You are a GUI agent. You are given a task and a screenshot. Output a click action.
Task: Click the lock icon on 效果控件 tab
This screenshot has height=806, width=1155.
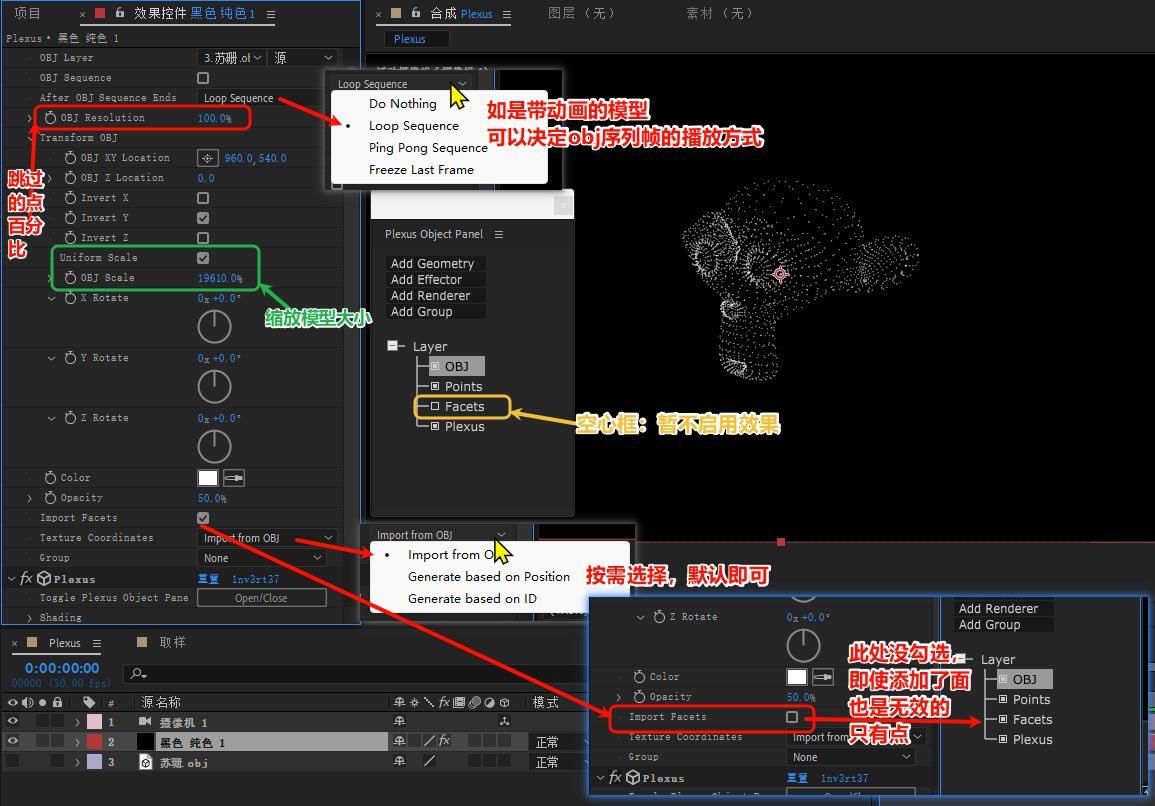pyautogui.click(x=120, y=13)
